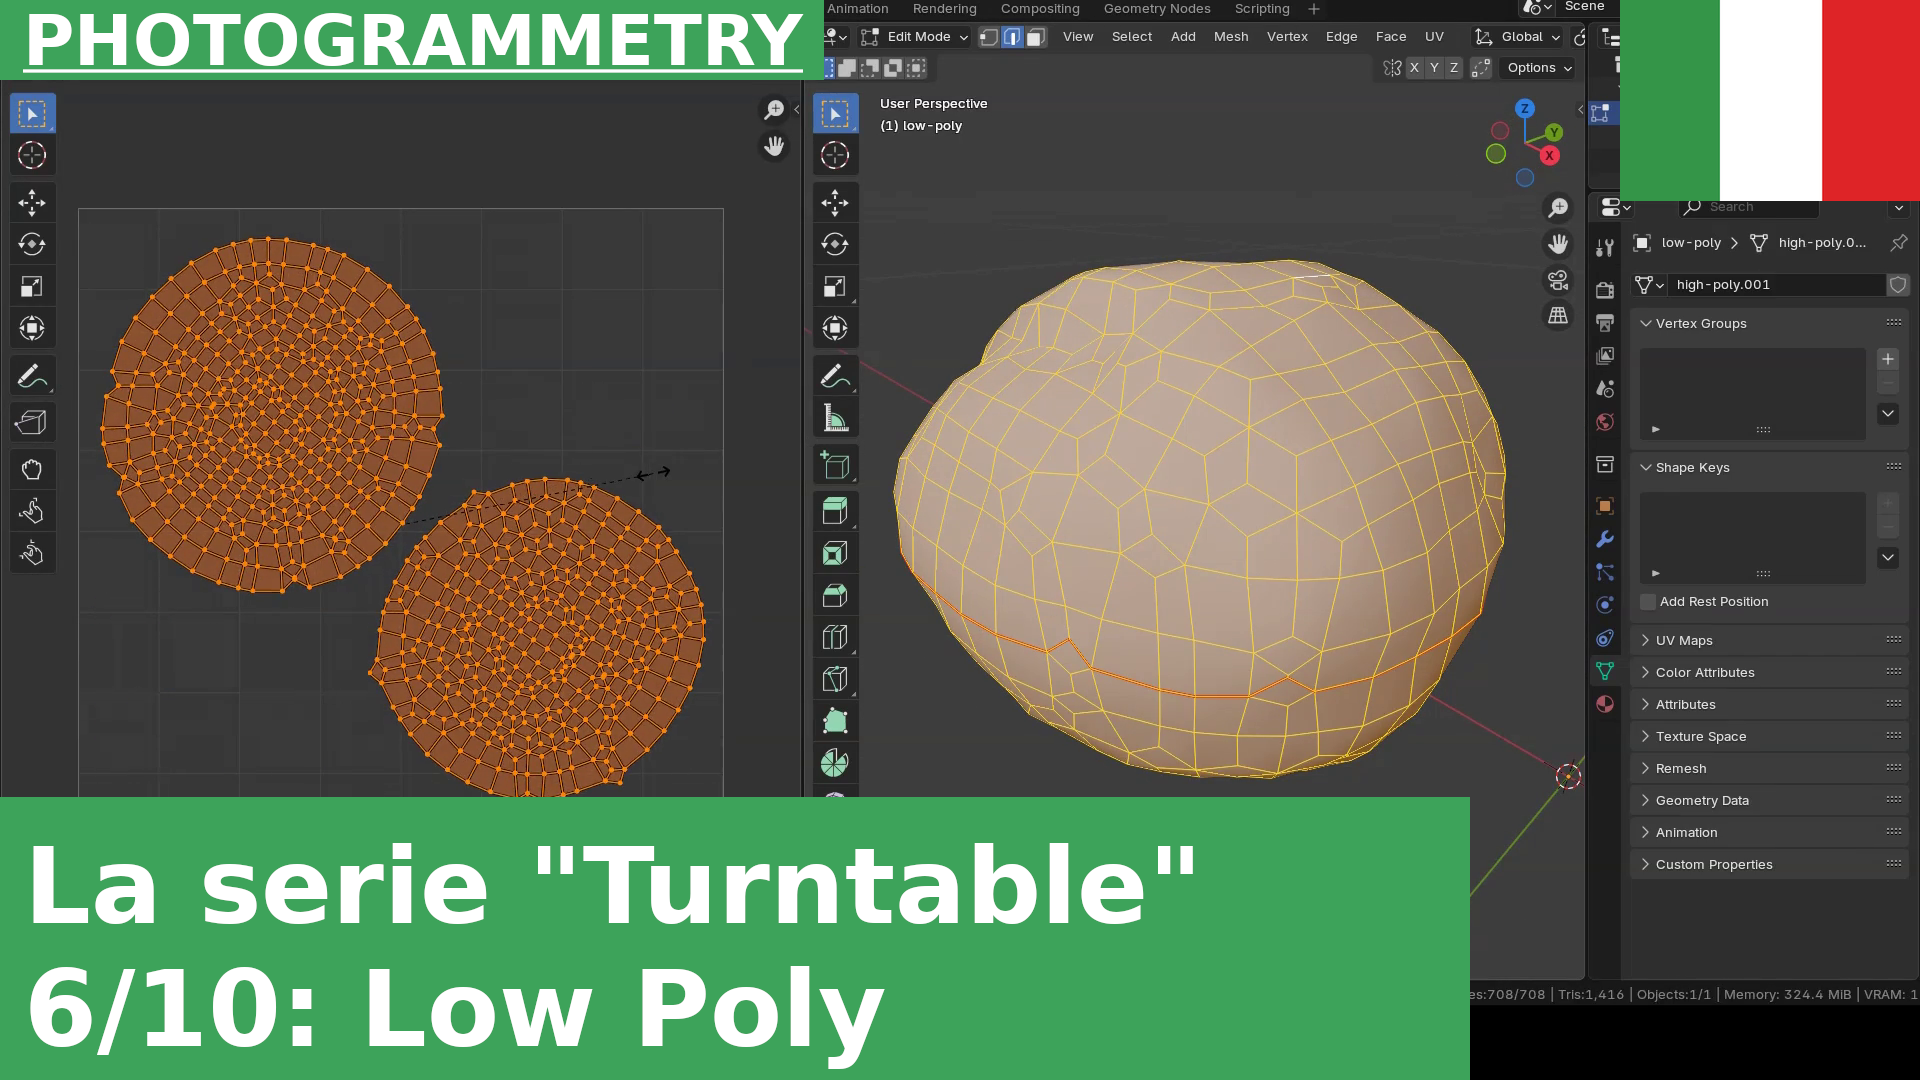Image resolution: width=1920 pixels, height=1080 pixels.
Task: Select the Rip Region tool in the UV editor
Action: (32, 423)
